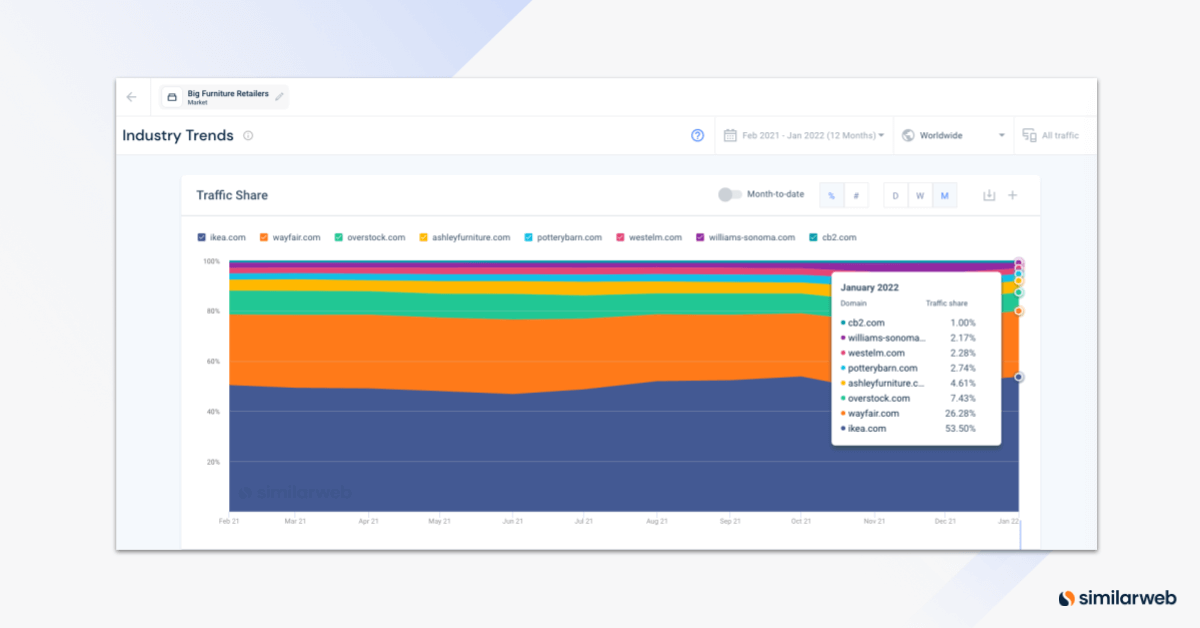Click the Traffic Share title
The width and height of the screenshot is (1200, 628).
pyautogui.click(x=232, y=195)
